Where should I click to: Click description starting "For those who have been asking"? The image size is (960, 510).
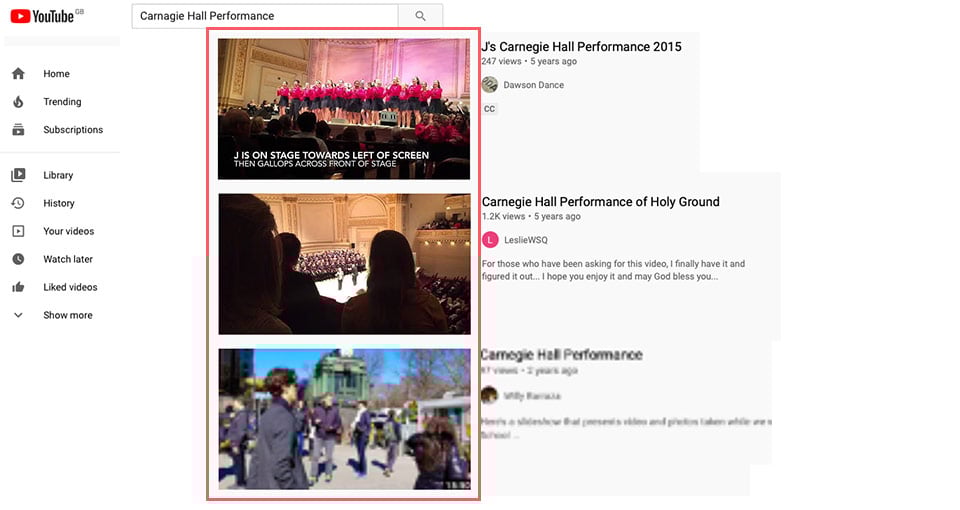tap(613, 270)
